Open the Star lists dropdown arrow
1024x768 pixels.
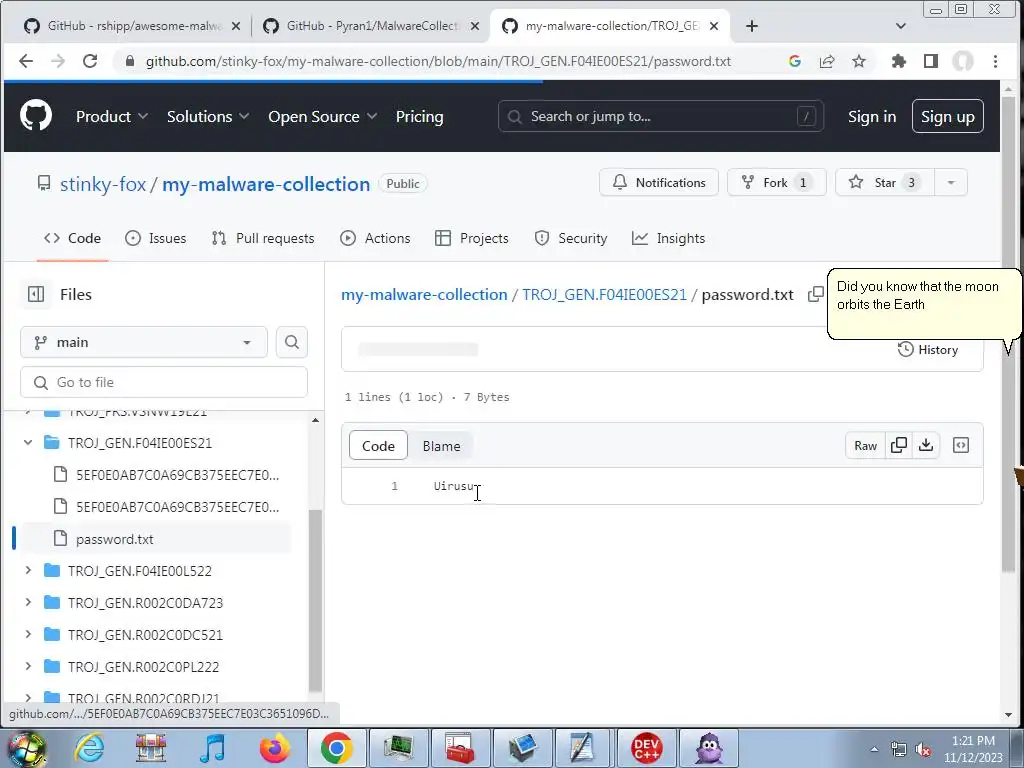pos(951,183)
